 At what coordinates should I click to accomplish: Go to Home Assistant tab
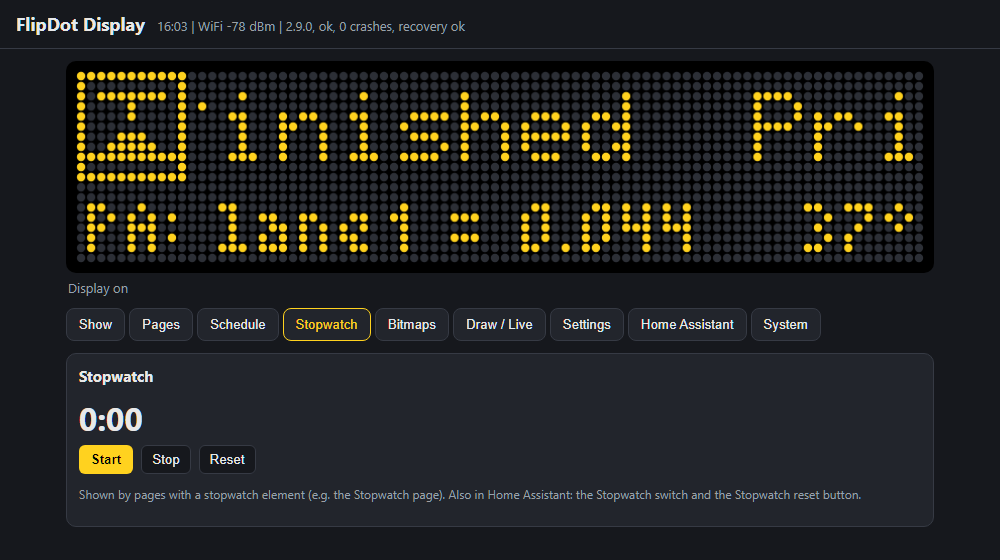coord(687,325)
